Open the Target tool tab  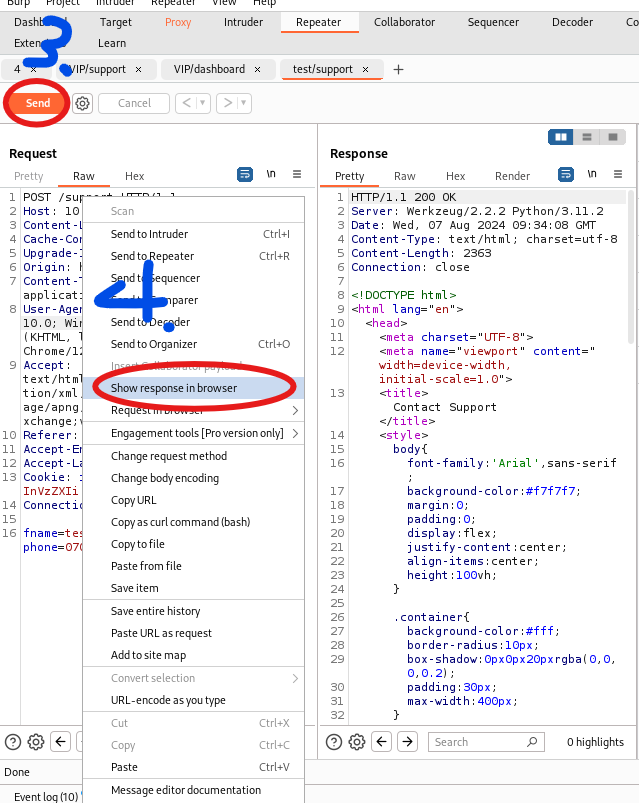click(116, 23)
